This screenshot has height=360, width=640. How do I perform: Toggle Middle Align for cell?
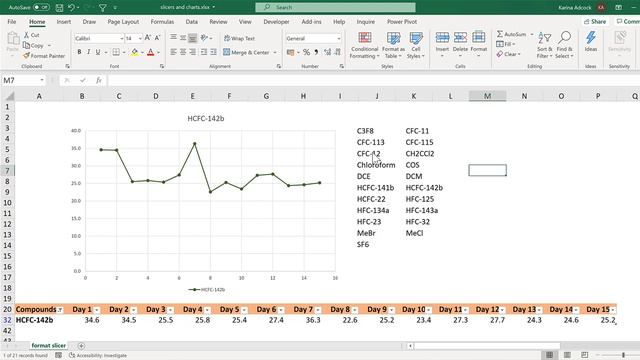click(183, 38)
